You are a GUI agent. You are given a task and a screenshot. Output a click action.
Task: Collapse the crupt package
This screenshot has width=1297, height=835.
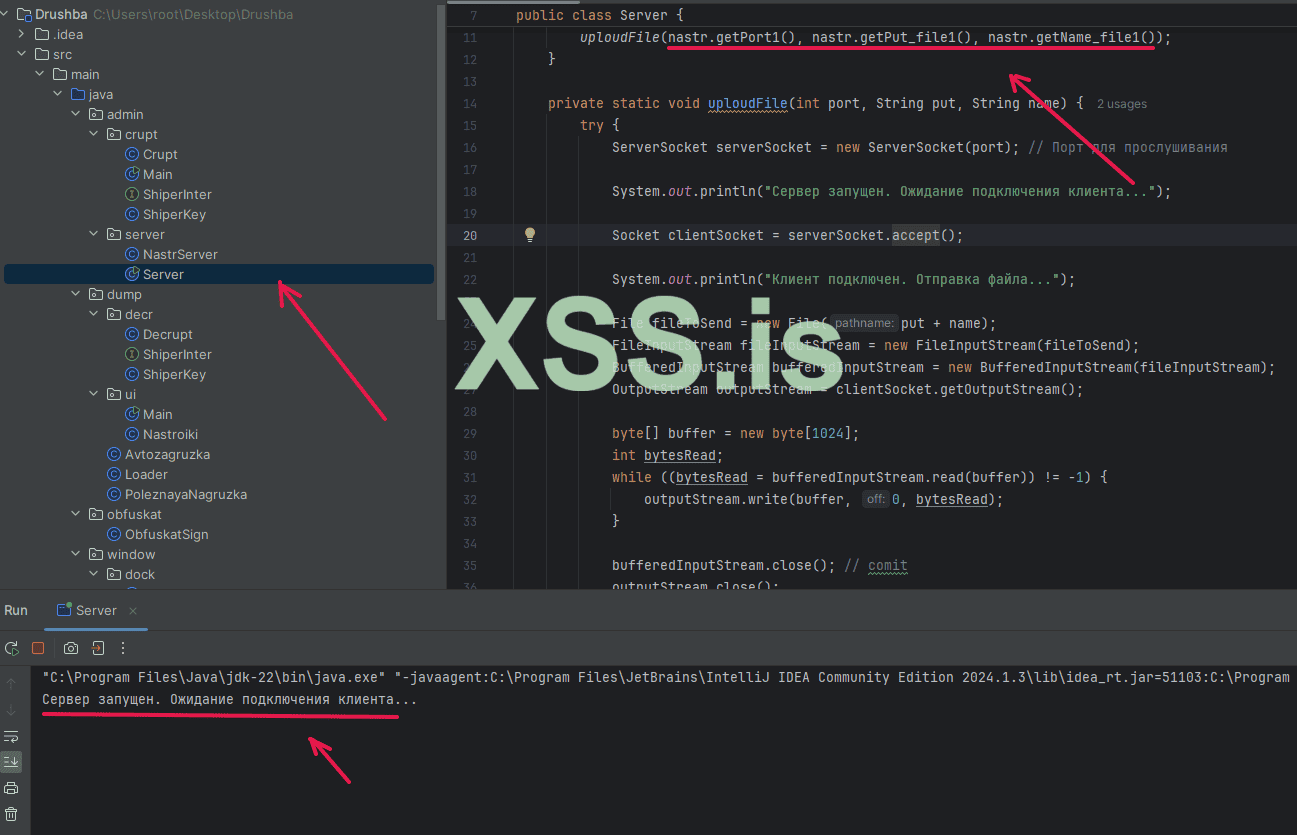pyautogui.click(x=95, y=134)
